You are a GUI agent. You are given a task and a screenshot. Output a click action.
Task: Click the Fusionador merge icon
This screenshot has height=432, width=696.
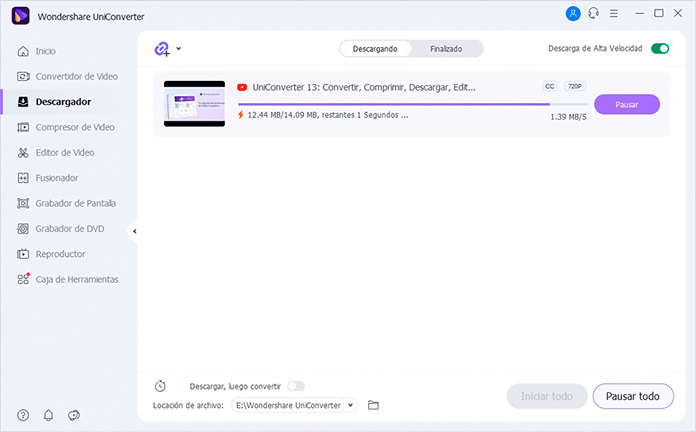coord(23,178)
